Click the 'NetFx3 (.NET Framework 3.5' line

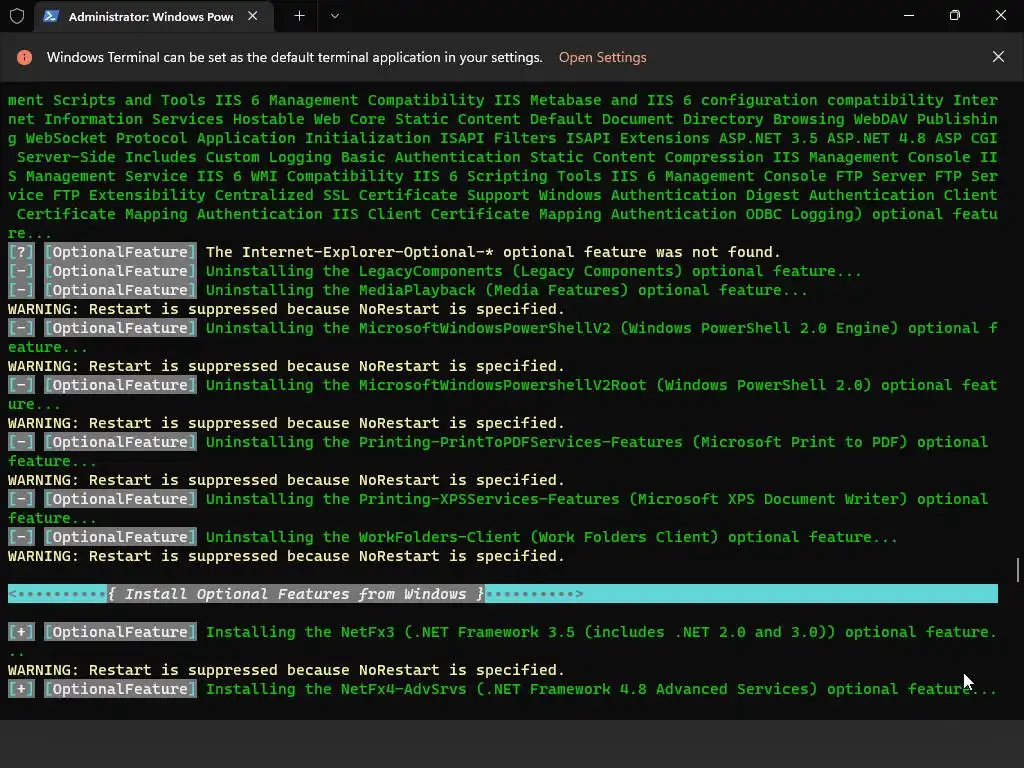(503, 641)
